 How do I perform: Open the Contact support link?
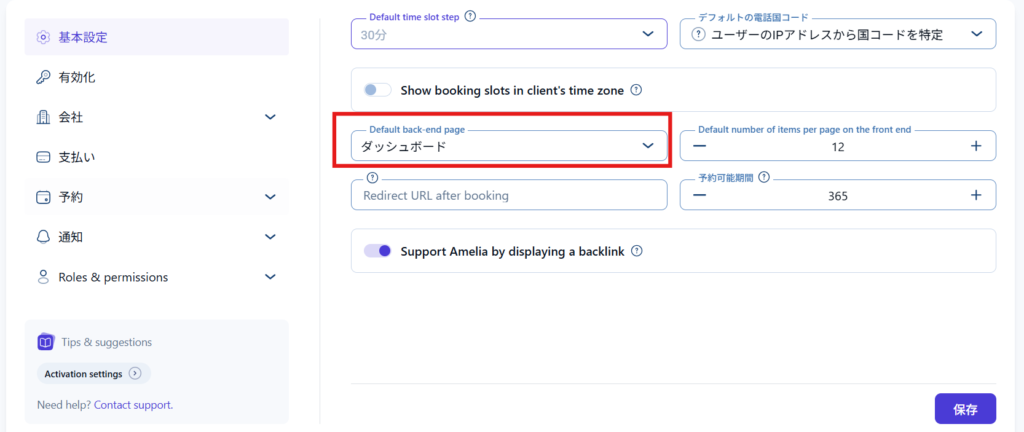pos(133,405)
